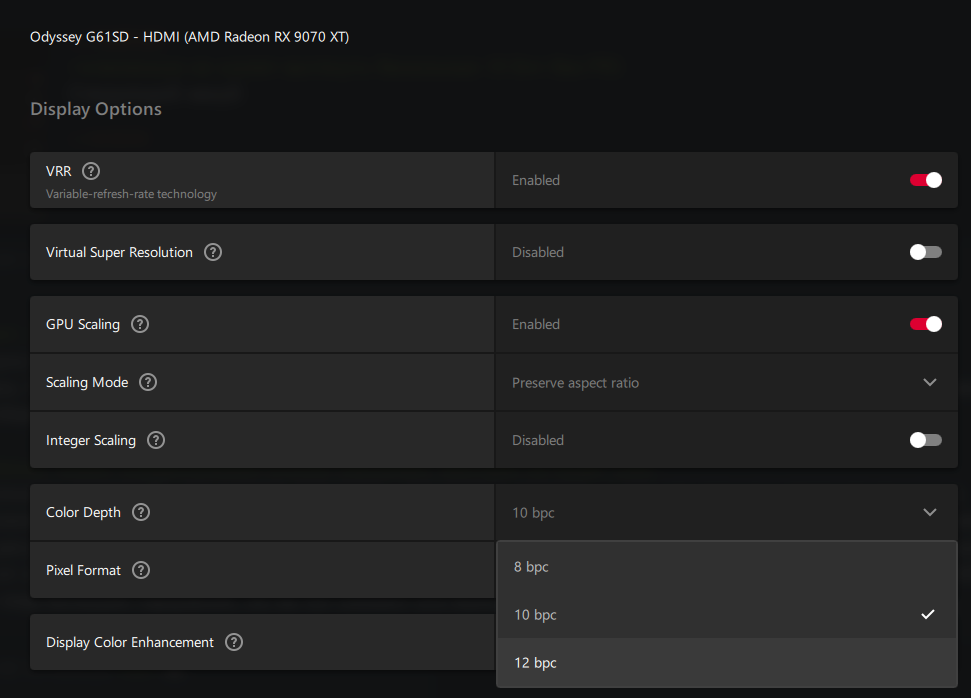Select 8 bpc color depth option

pos(726,567)
